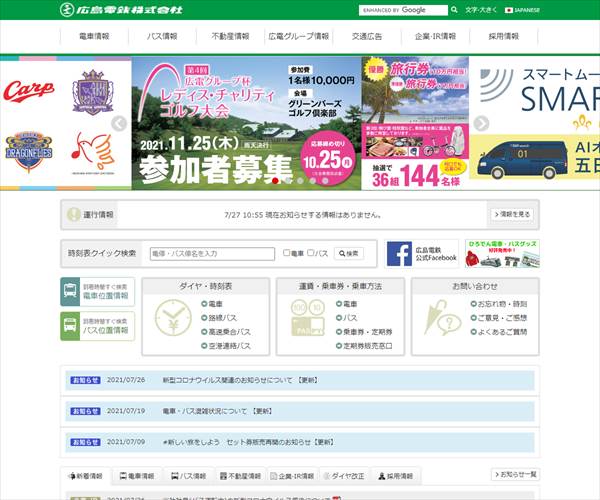Select the JAPANESE language flag link
Screen dimensions: 600x500
(522, 10)
